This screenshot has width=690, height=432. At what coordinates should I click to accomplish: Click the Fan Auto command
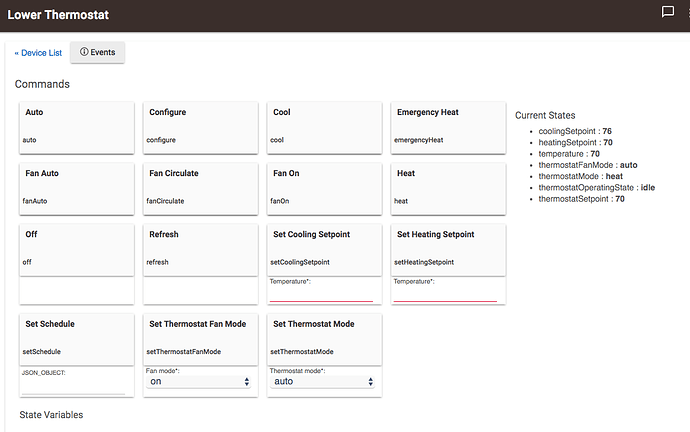pyautogui.click(x=77, y=186)
